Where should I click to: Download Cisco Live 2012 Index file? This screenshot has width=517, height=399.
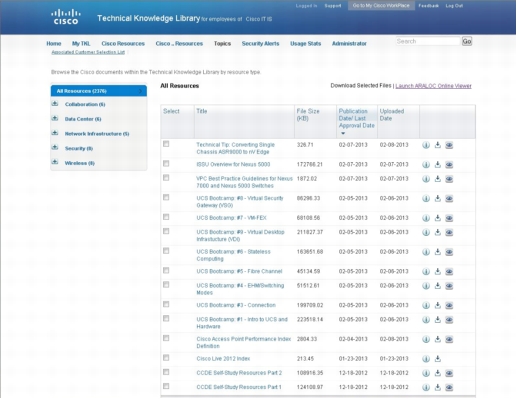point(438,359)
